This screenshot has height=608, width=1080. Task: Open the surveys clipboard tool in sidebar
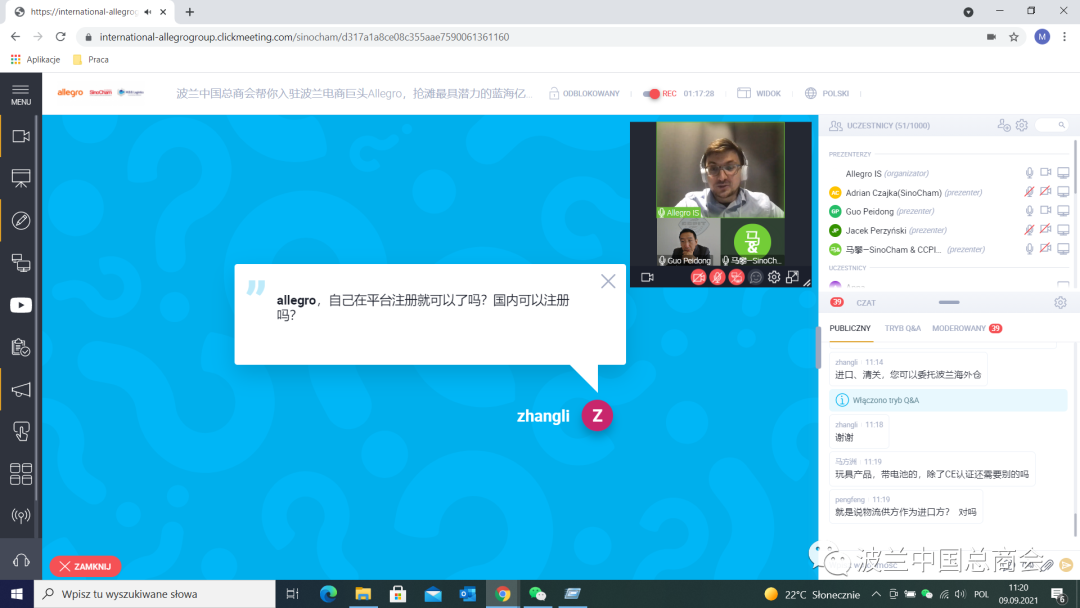pos(20,347)
